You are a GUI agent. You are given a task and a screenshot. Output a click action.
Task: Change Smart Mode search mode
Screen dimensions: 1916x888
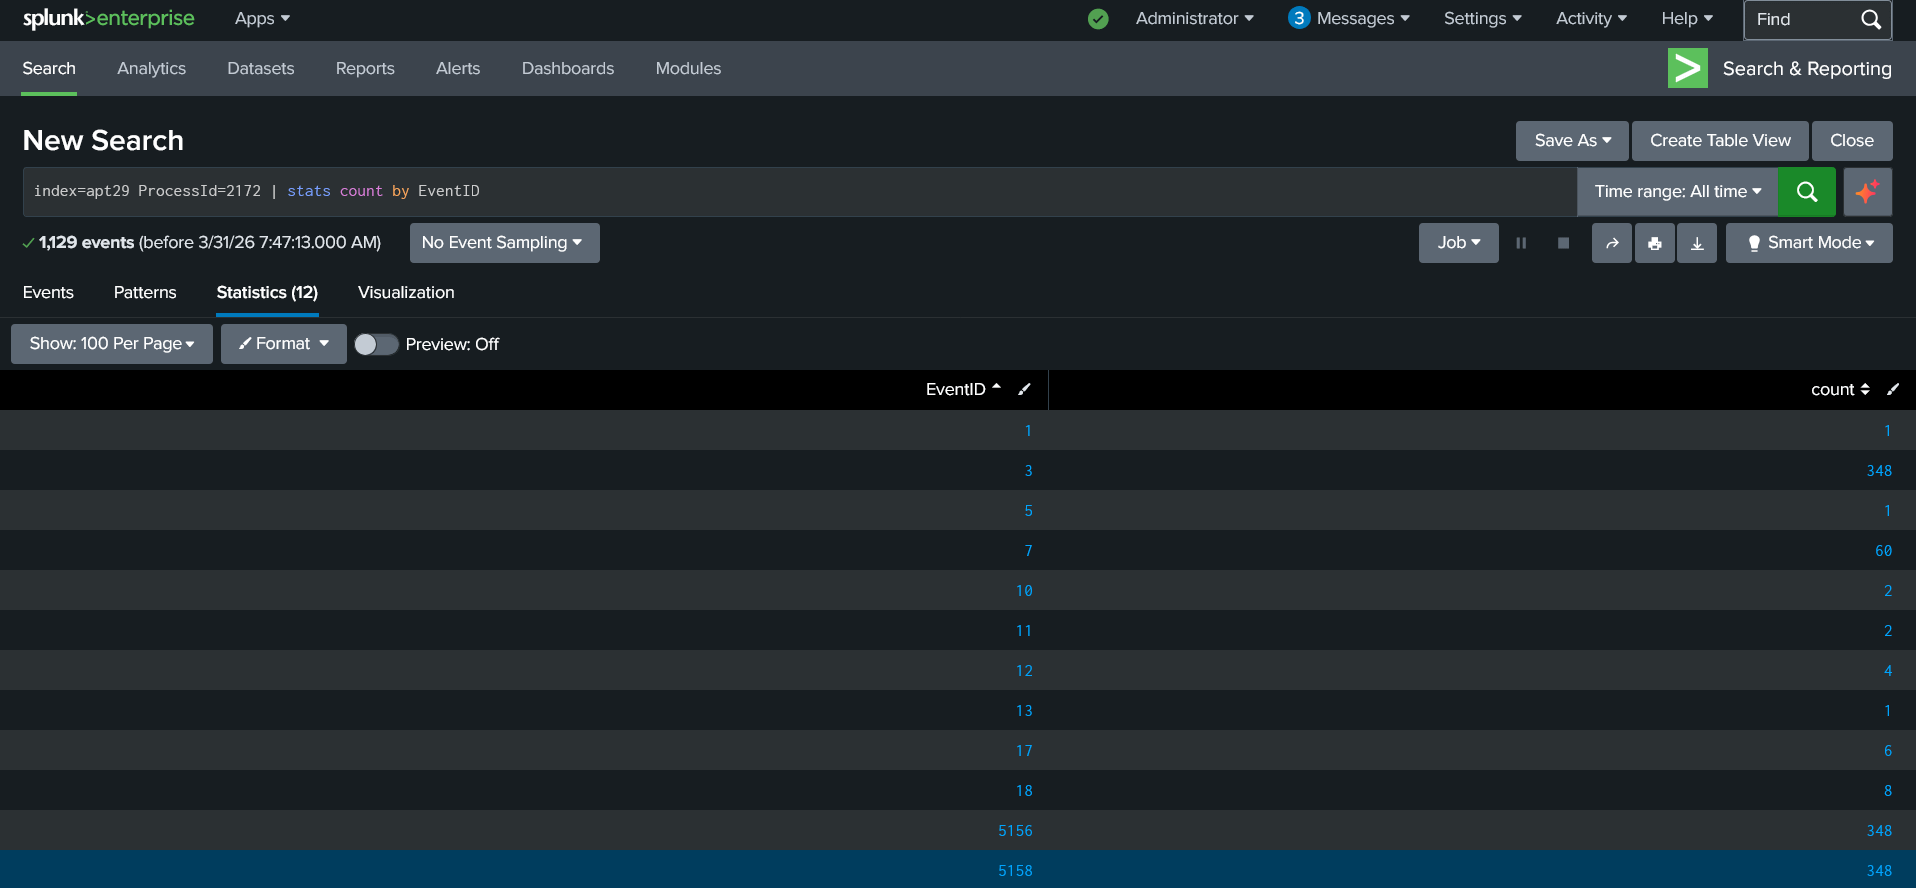pyautogui.click(x=1809, y=243)
